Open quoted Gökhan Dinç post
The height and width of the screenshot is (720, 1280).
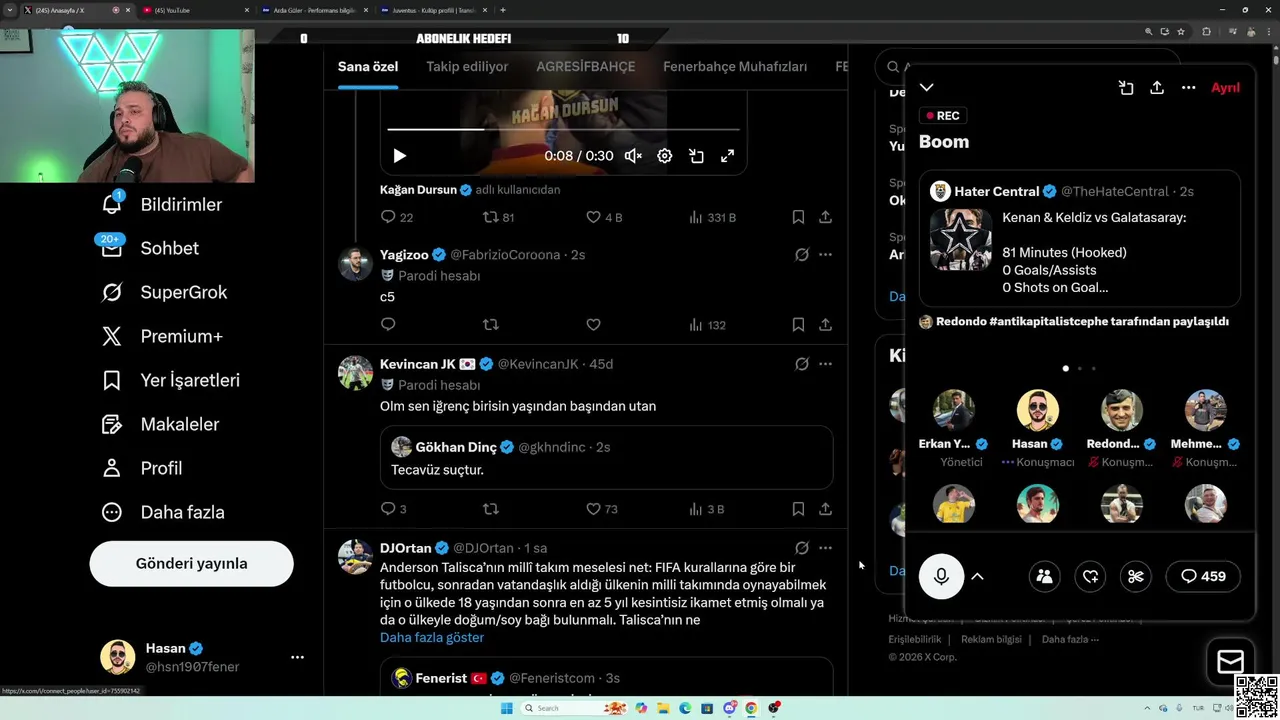pos(606,458)
